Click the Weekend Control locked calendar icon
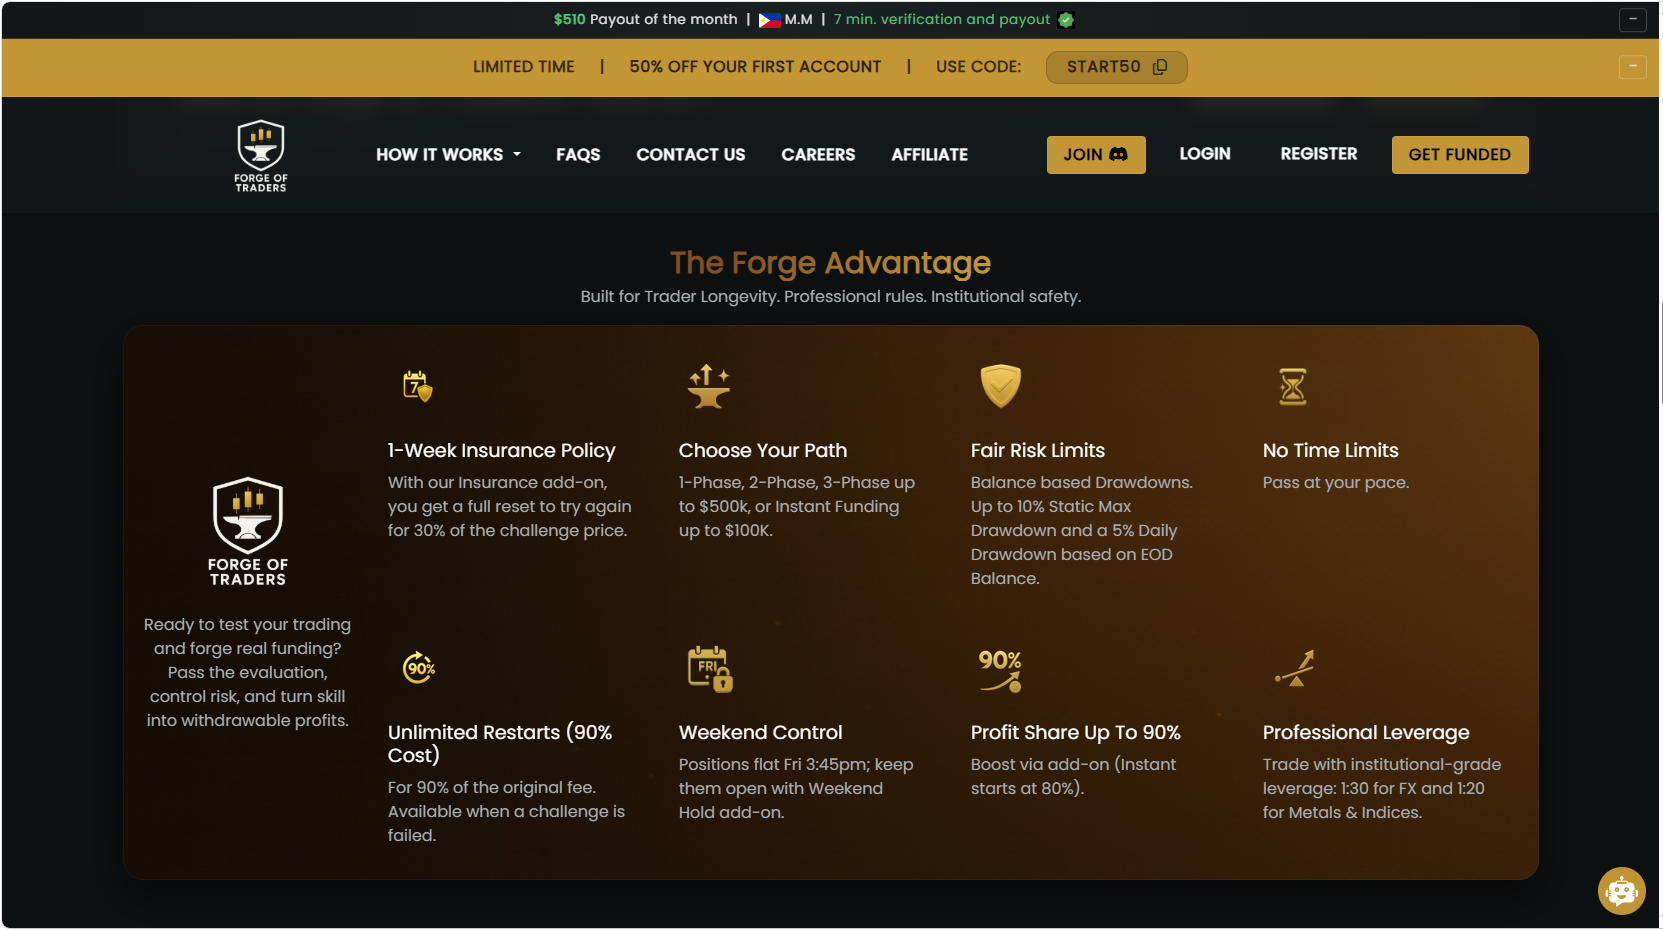The height and width of the screenshot is (931, 1663). click(710, 669)
